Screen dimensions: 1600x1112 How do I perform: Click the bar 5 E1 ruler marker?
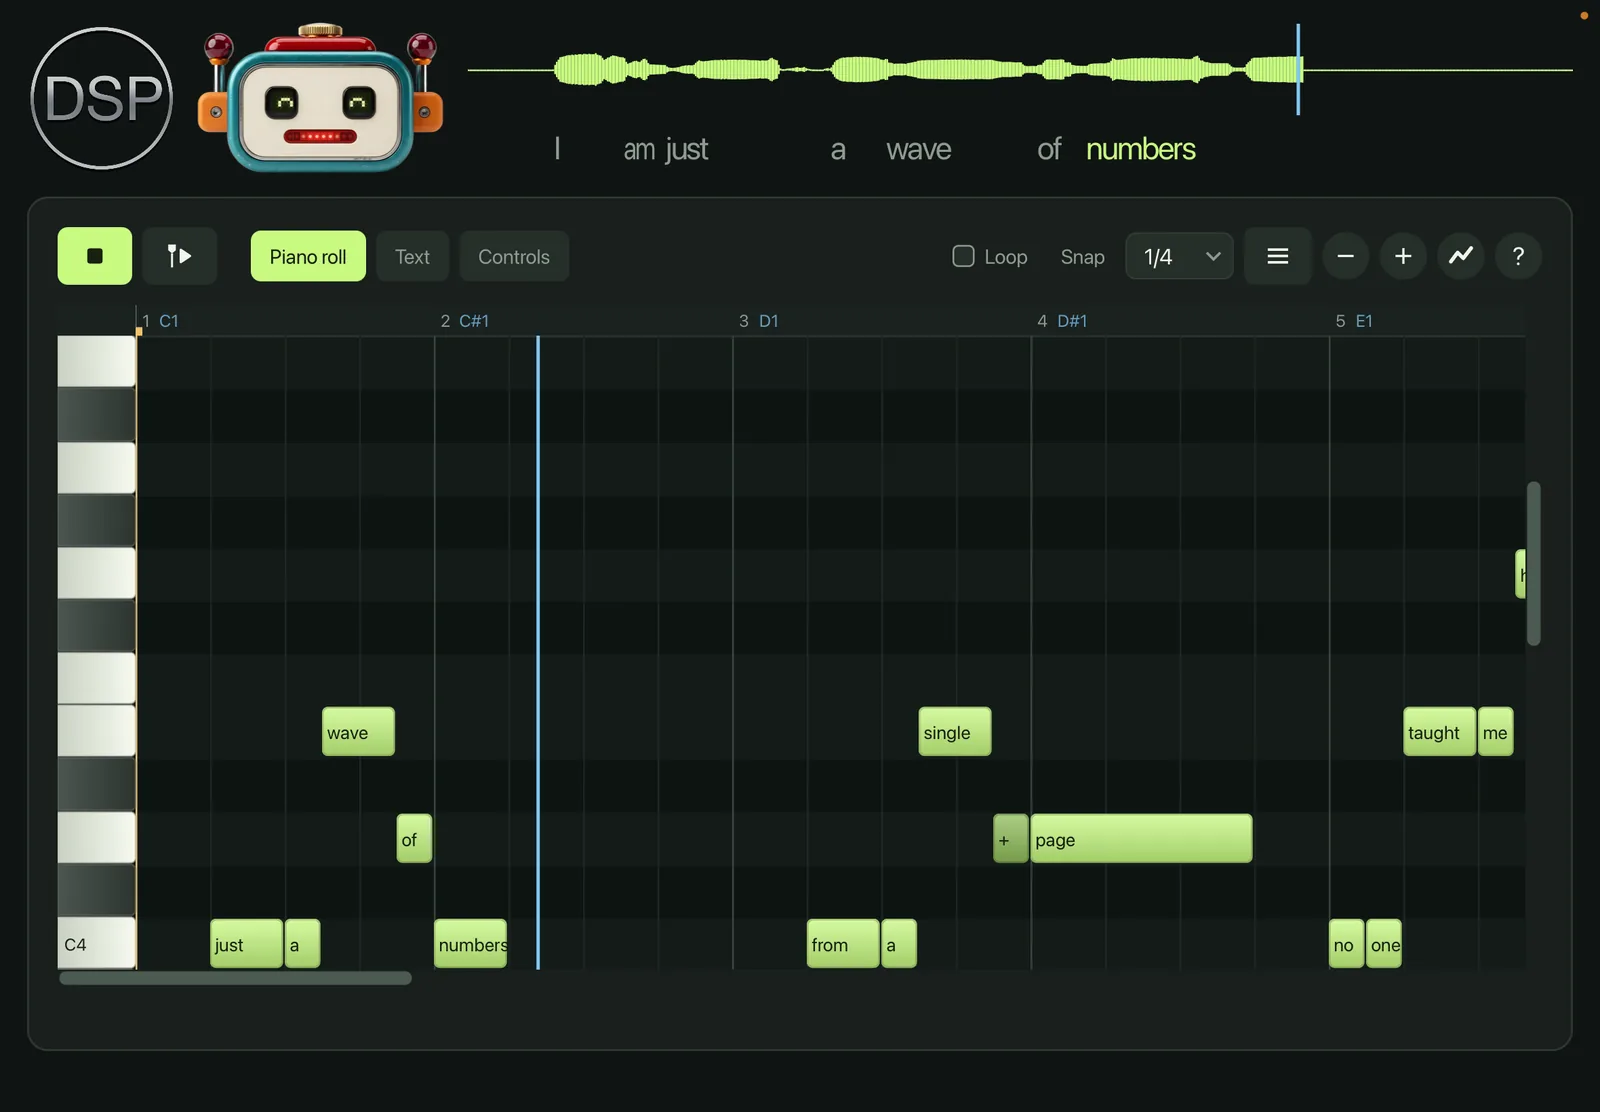[x=1354, y=321]
